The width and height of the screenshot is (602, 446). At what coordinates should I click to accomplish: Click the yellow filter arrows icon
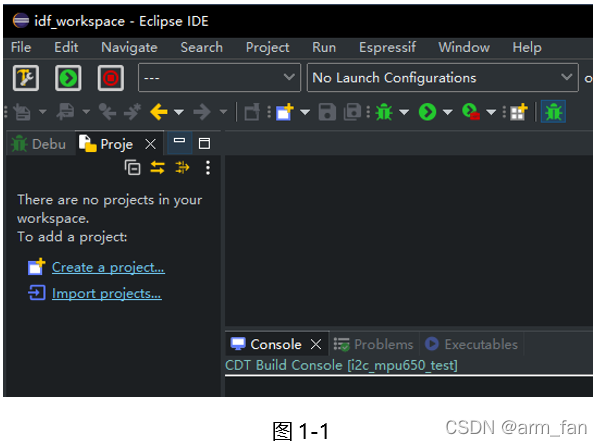click(182, 168)
